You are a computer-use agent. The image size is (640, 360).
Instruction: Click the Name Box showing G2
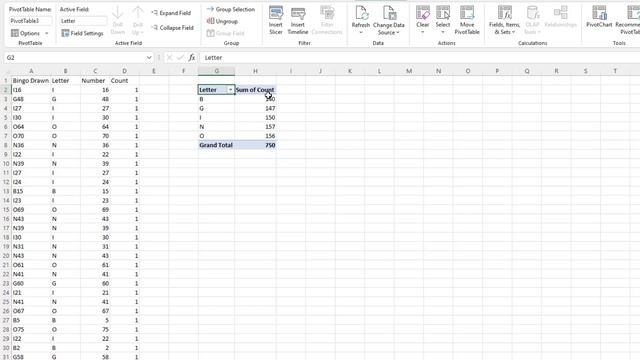(74, 58)
